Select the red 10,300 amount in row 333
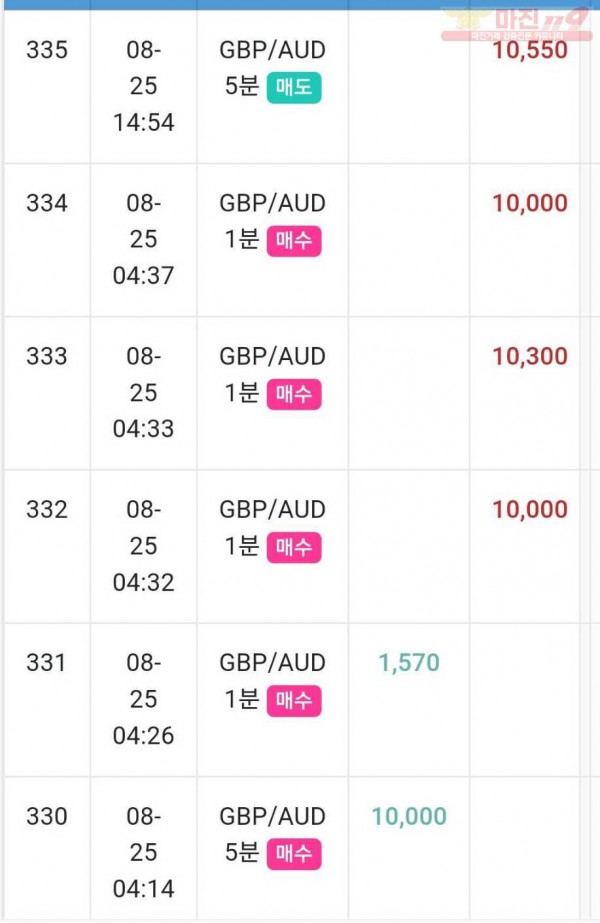 click(530, 356)
